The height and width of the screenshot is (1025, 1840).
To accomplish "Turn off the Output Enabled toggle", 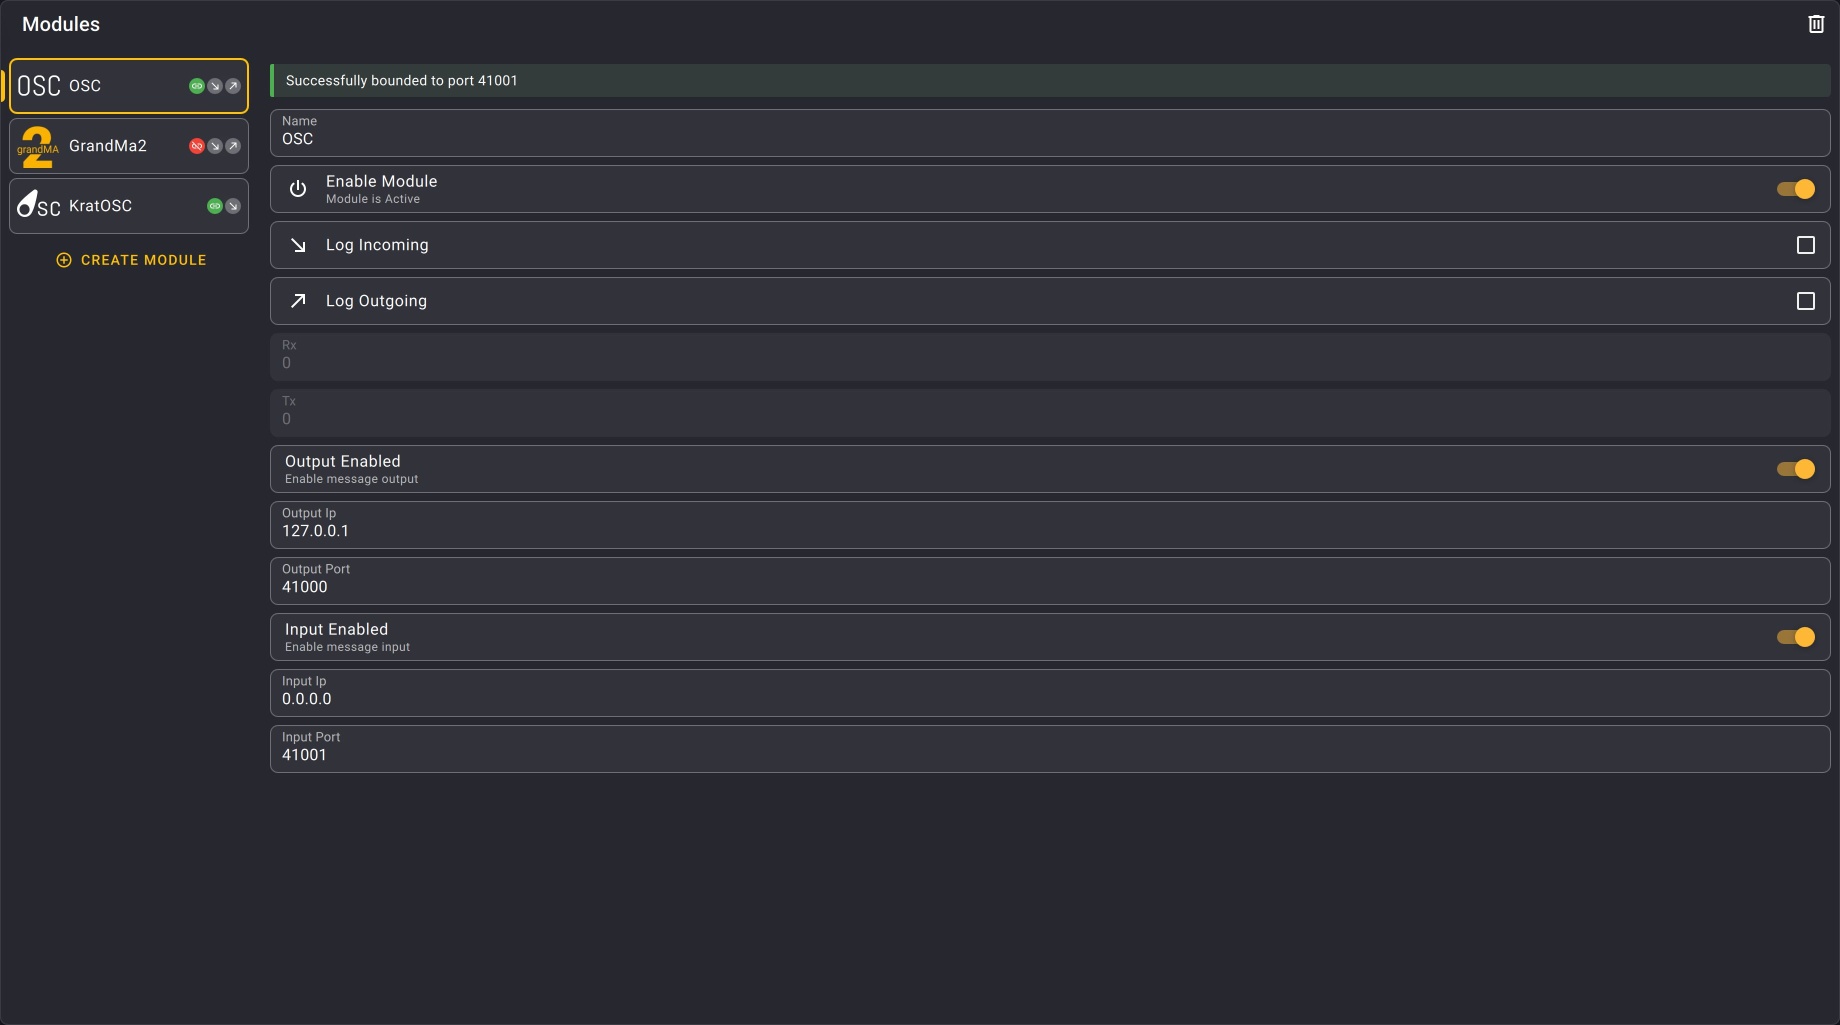I will (x=1796, y=469).
